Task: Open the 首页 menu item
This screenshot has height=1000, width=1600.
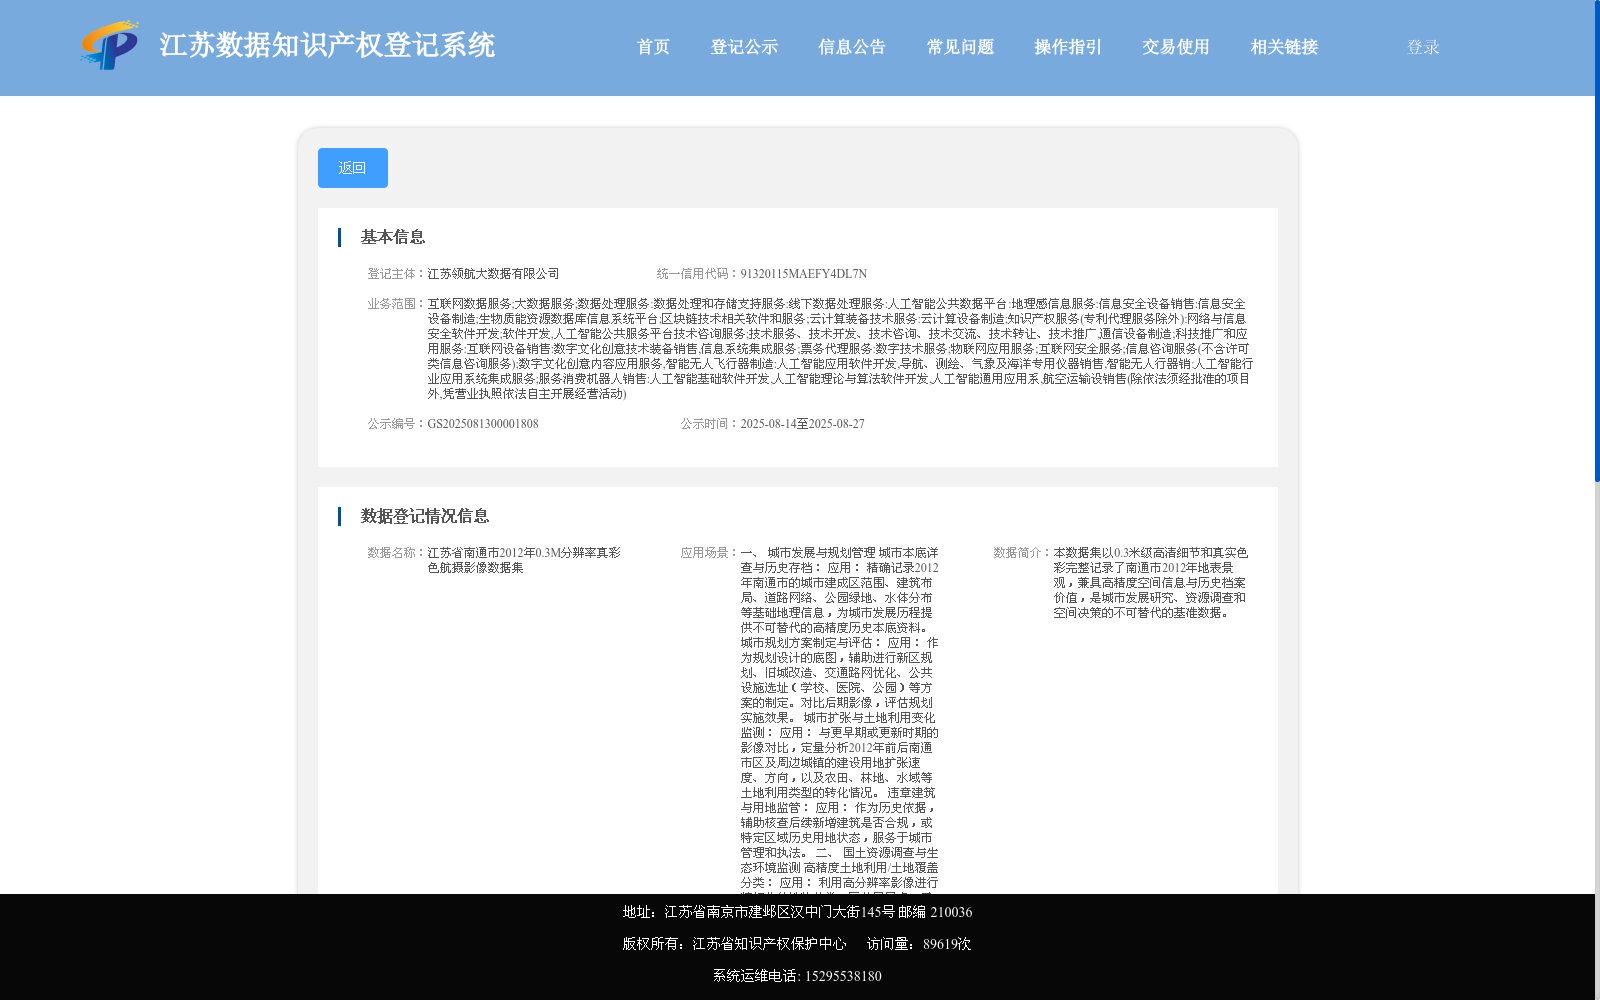Action: click(653, 47)
